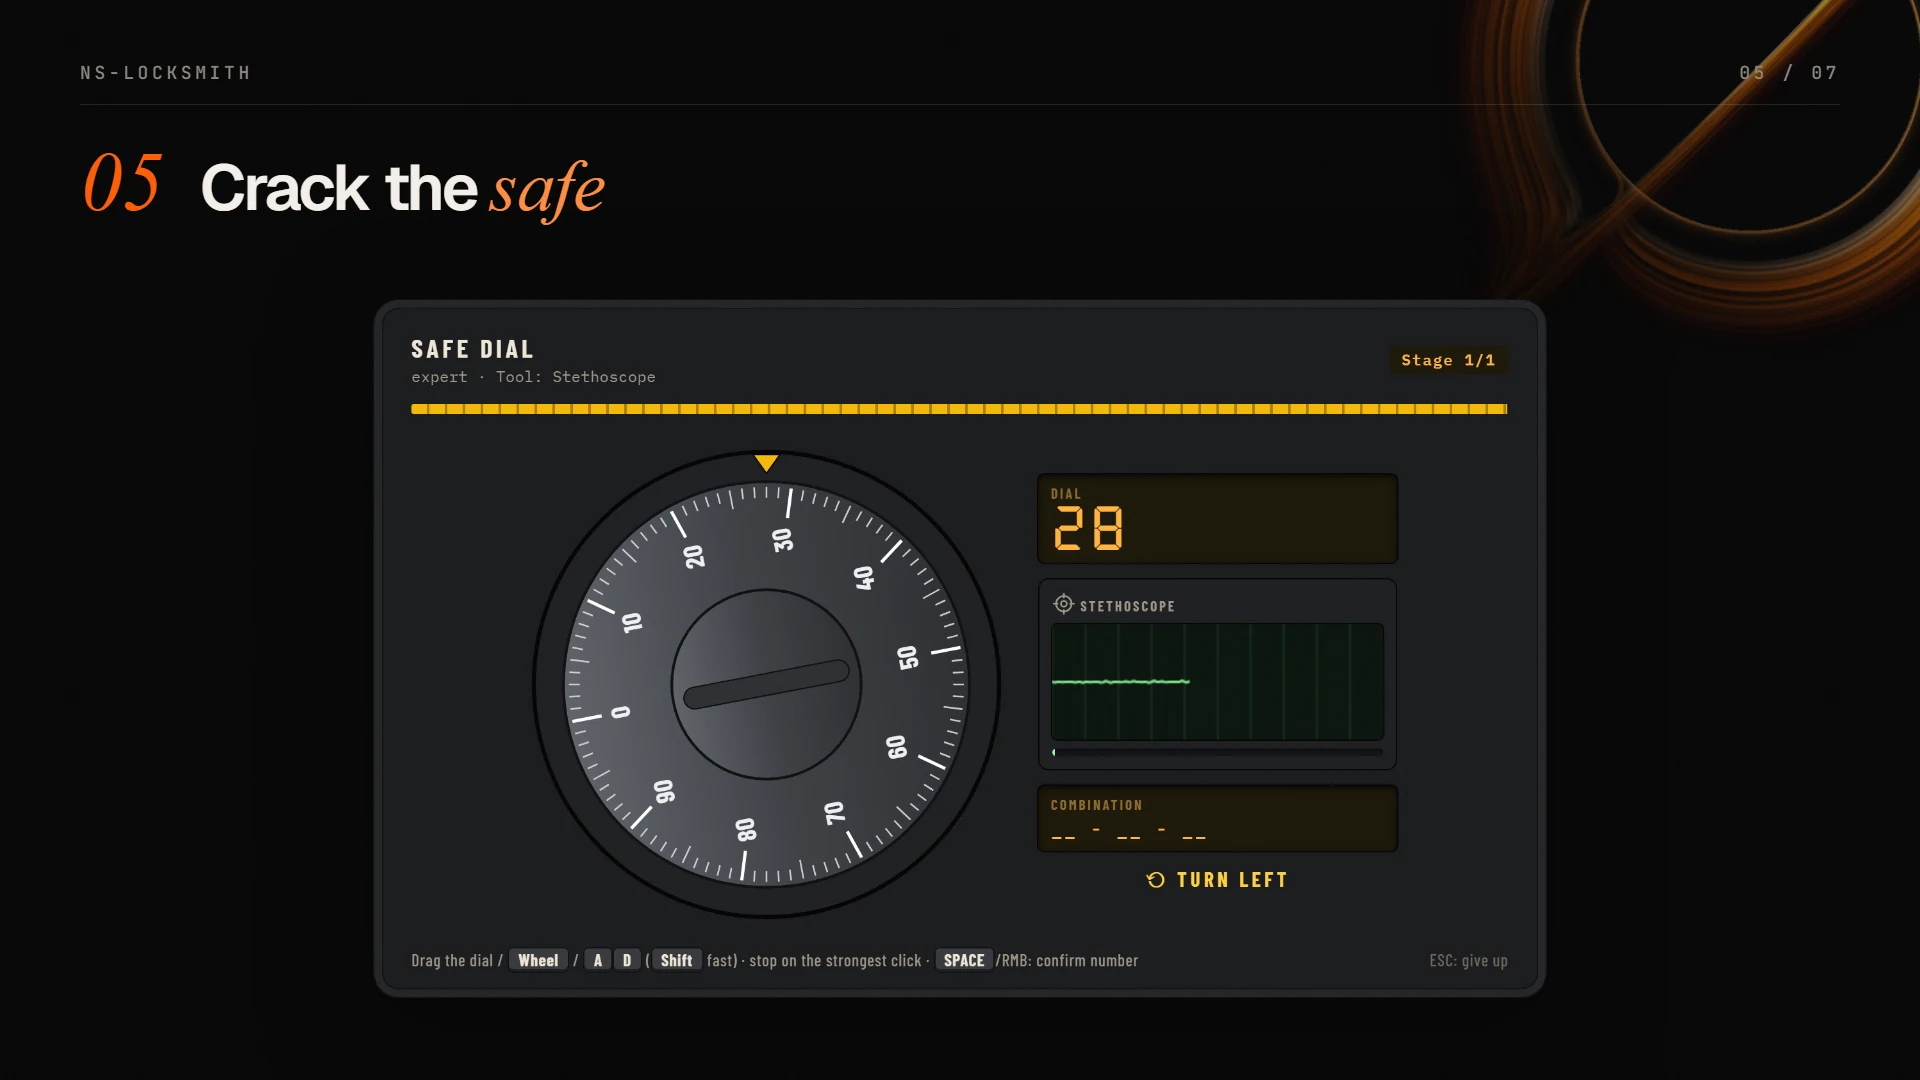This screenshot has width=1920, height=1080.
Task: Click the TURN LEFT direction label
Action: 1232,880
